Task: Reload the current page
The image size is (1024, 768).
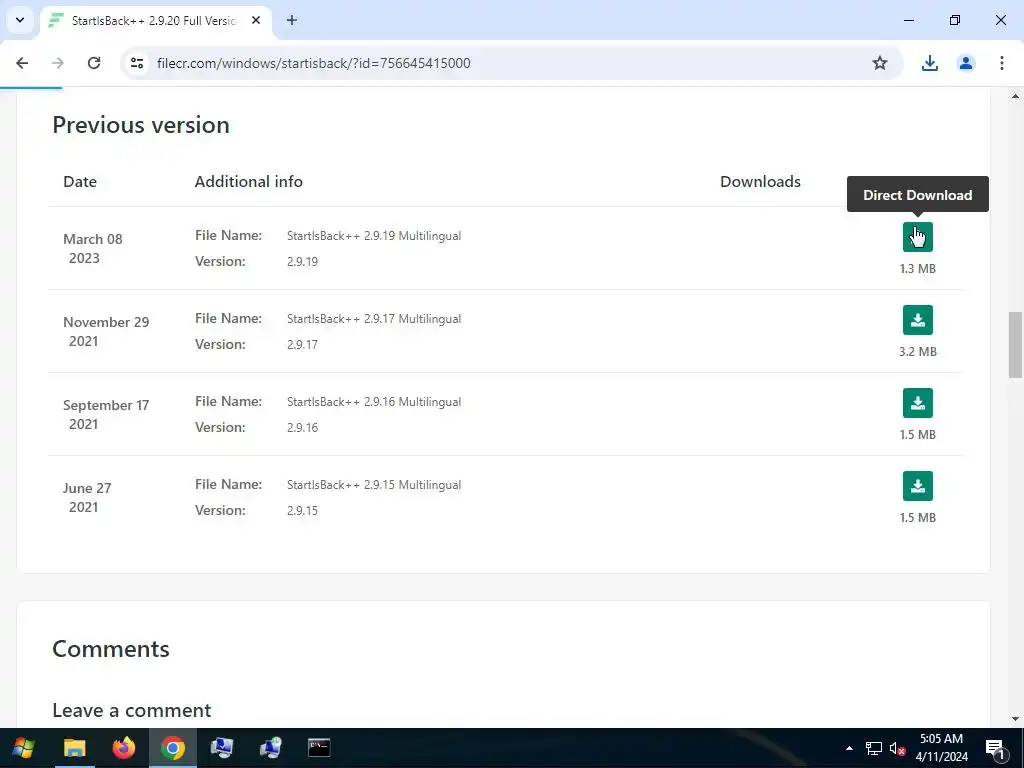Action: 94,63
